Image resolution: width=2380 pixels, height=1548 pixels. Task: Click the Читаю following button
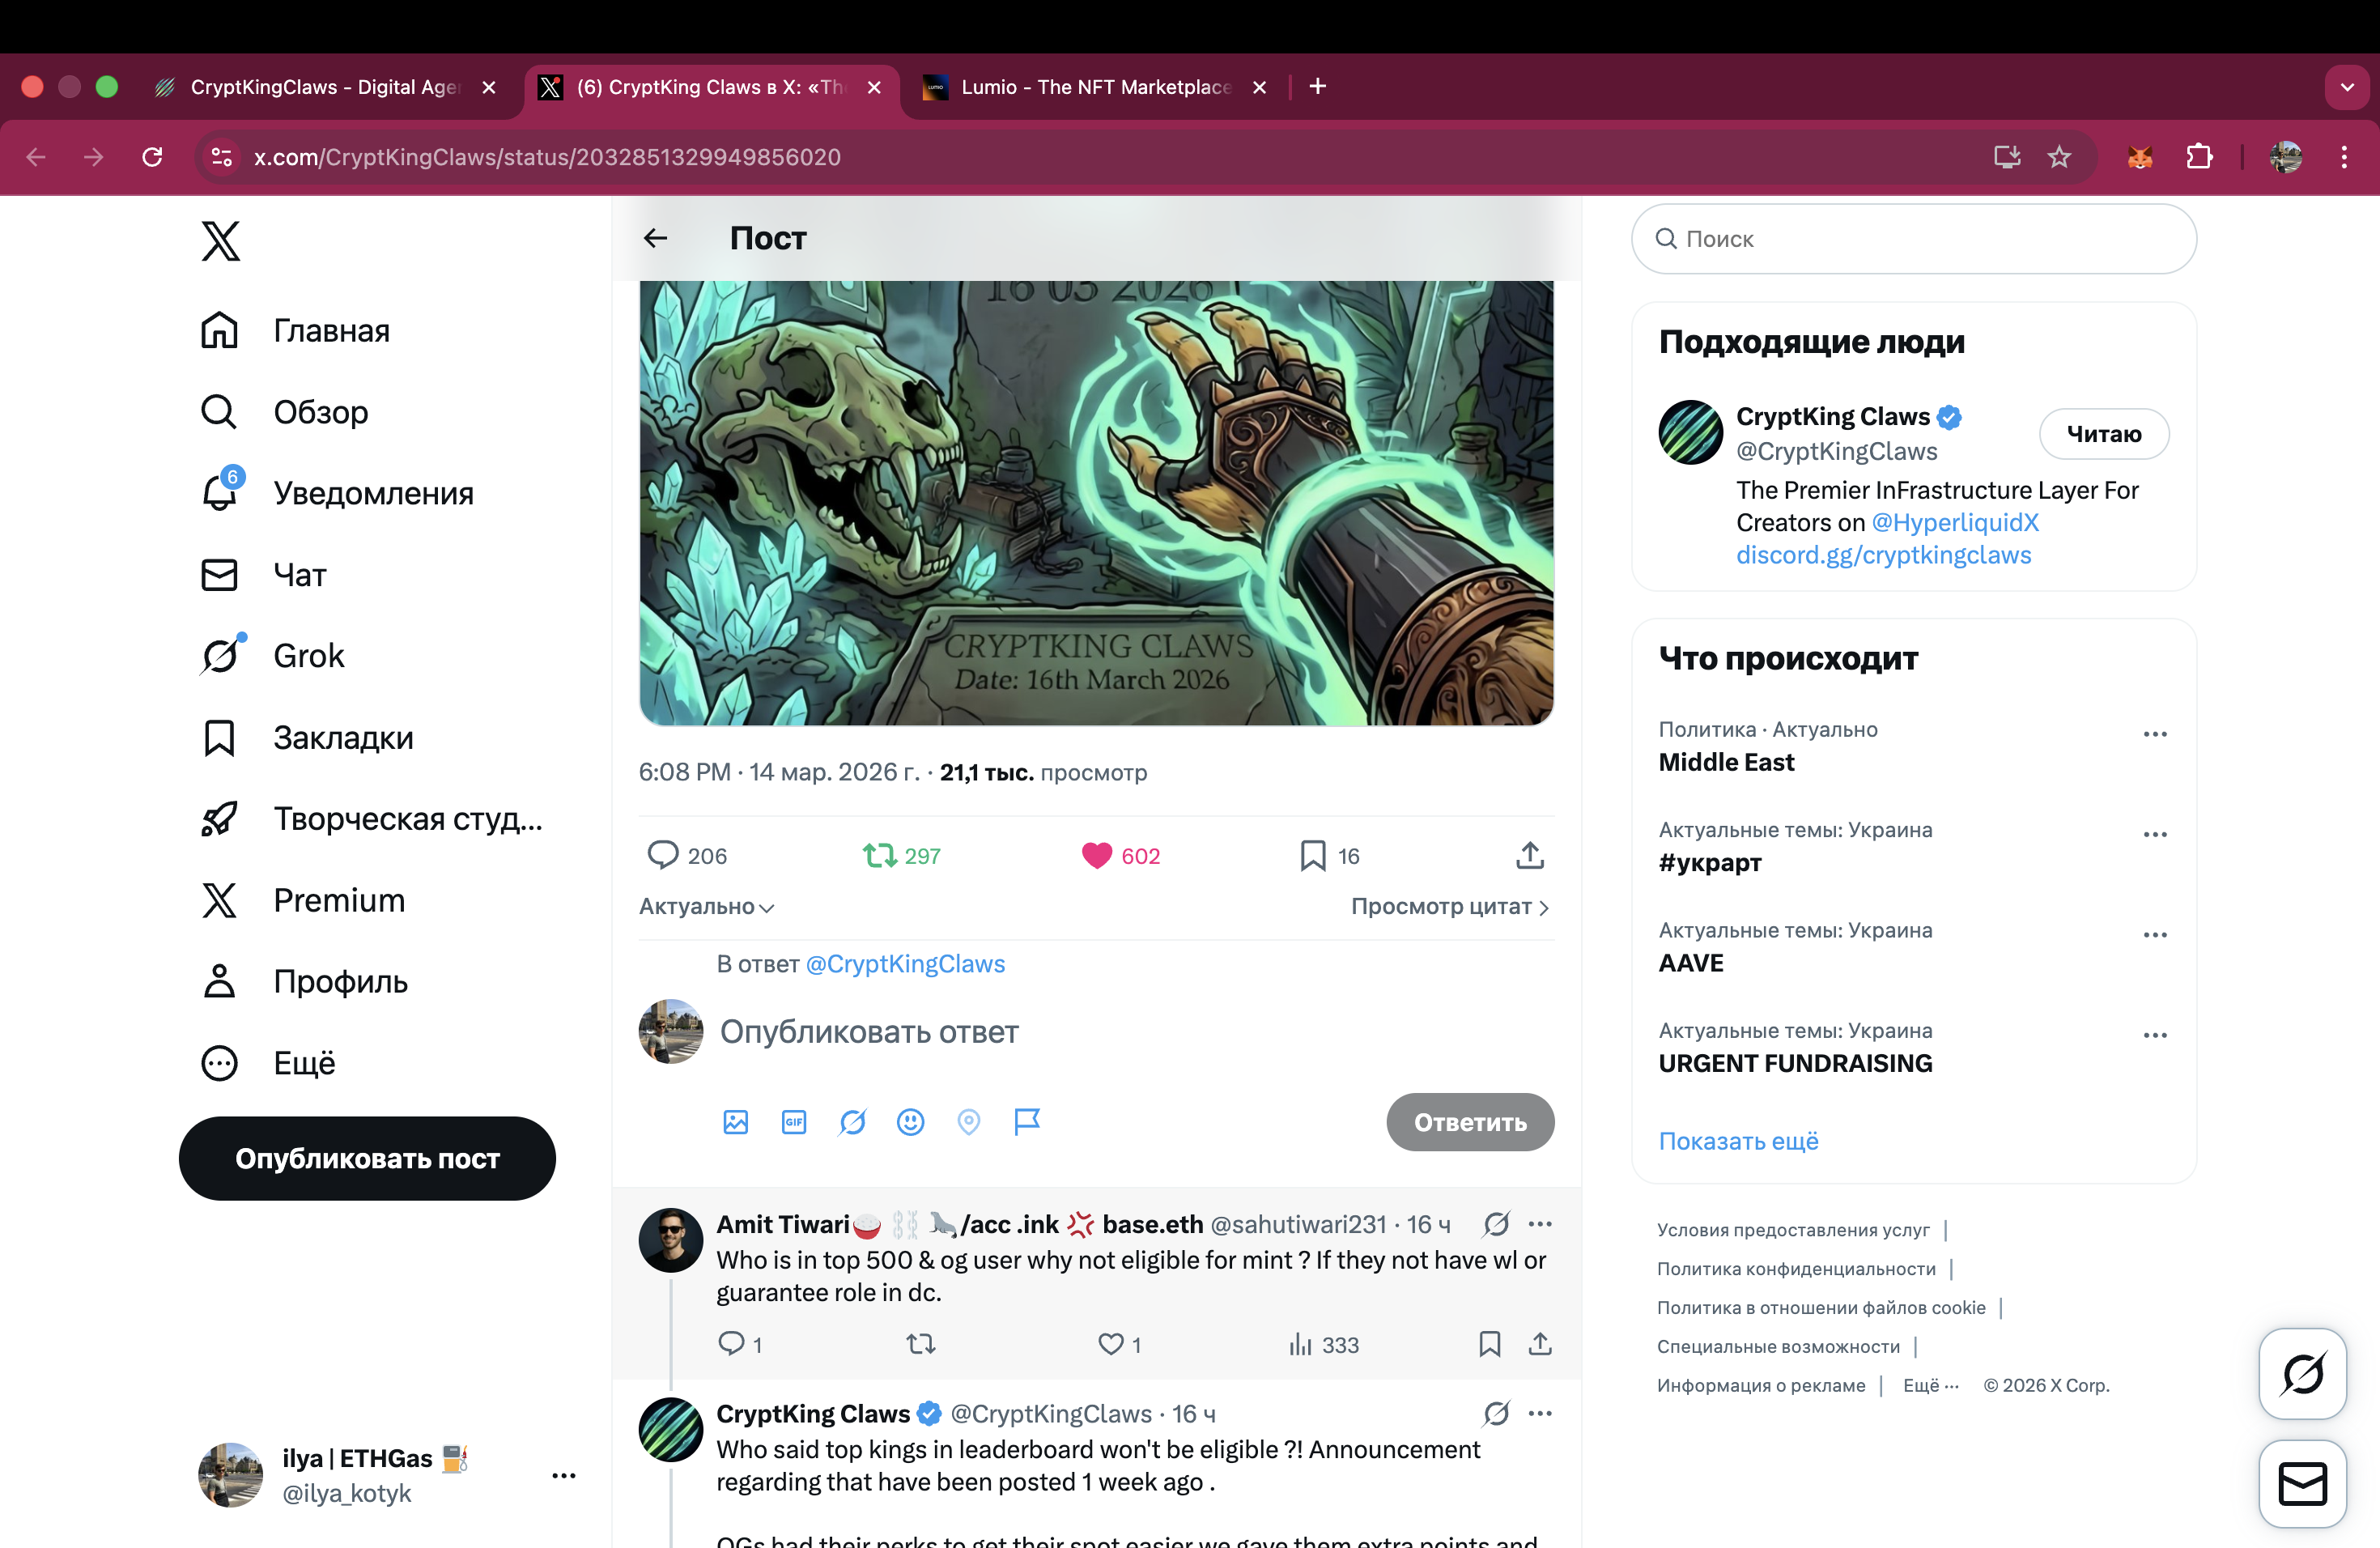[2103, 434]
